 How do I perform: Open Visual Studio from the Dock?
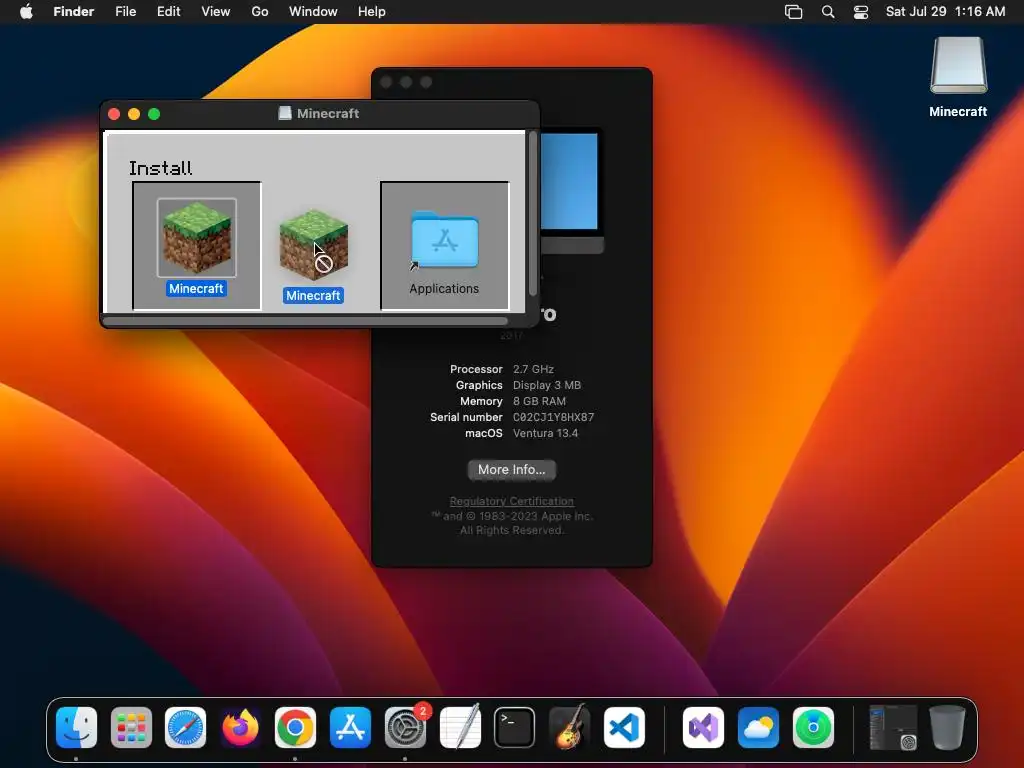[703, 727]
